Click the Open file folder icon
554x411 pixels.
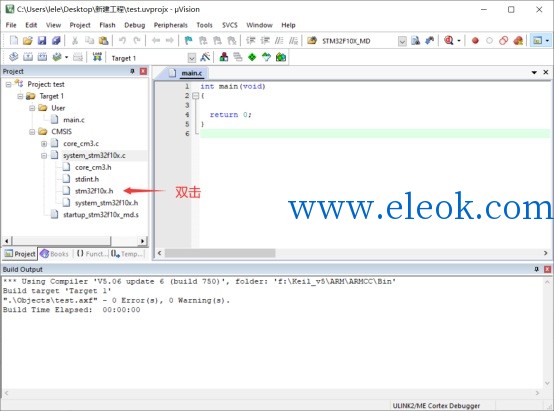(x=28, y=41)
